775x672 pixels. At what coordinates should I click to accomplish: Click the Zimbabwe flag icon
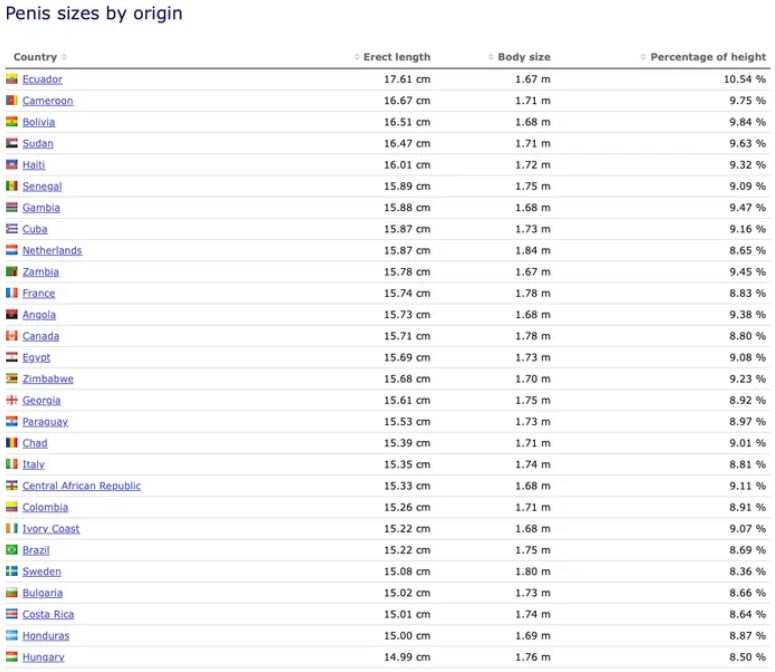(x=12, y=378)
